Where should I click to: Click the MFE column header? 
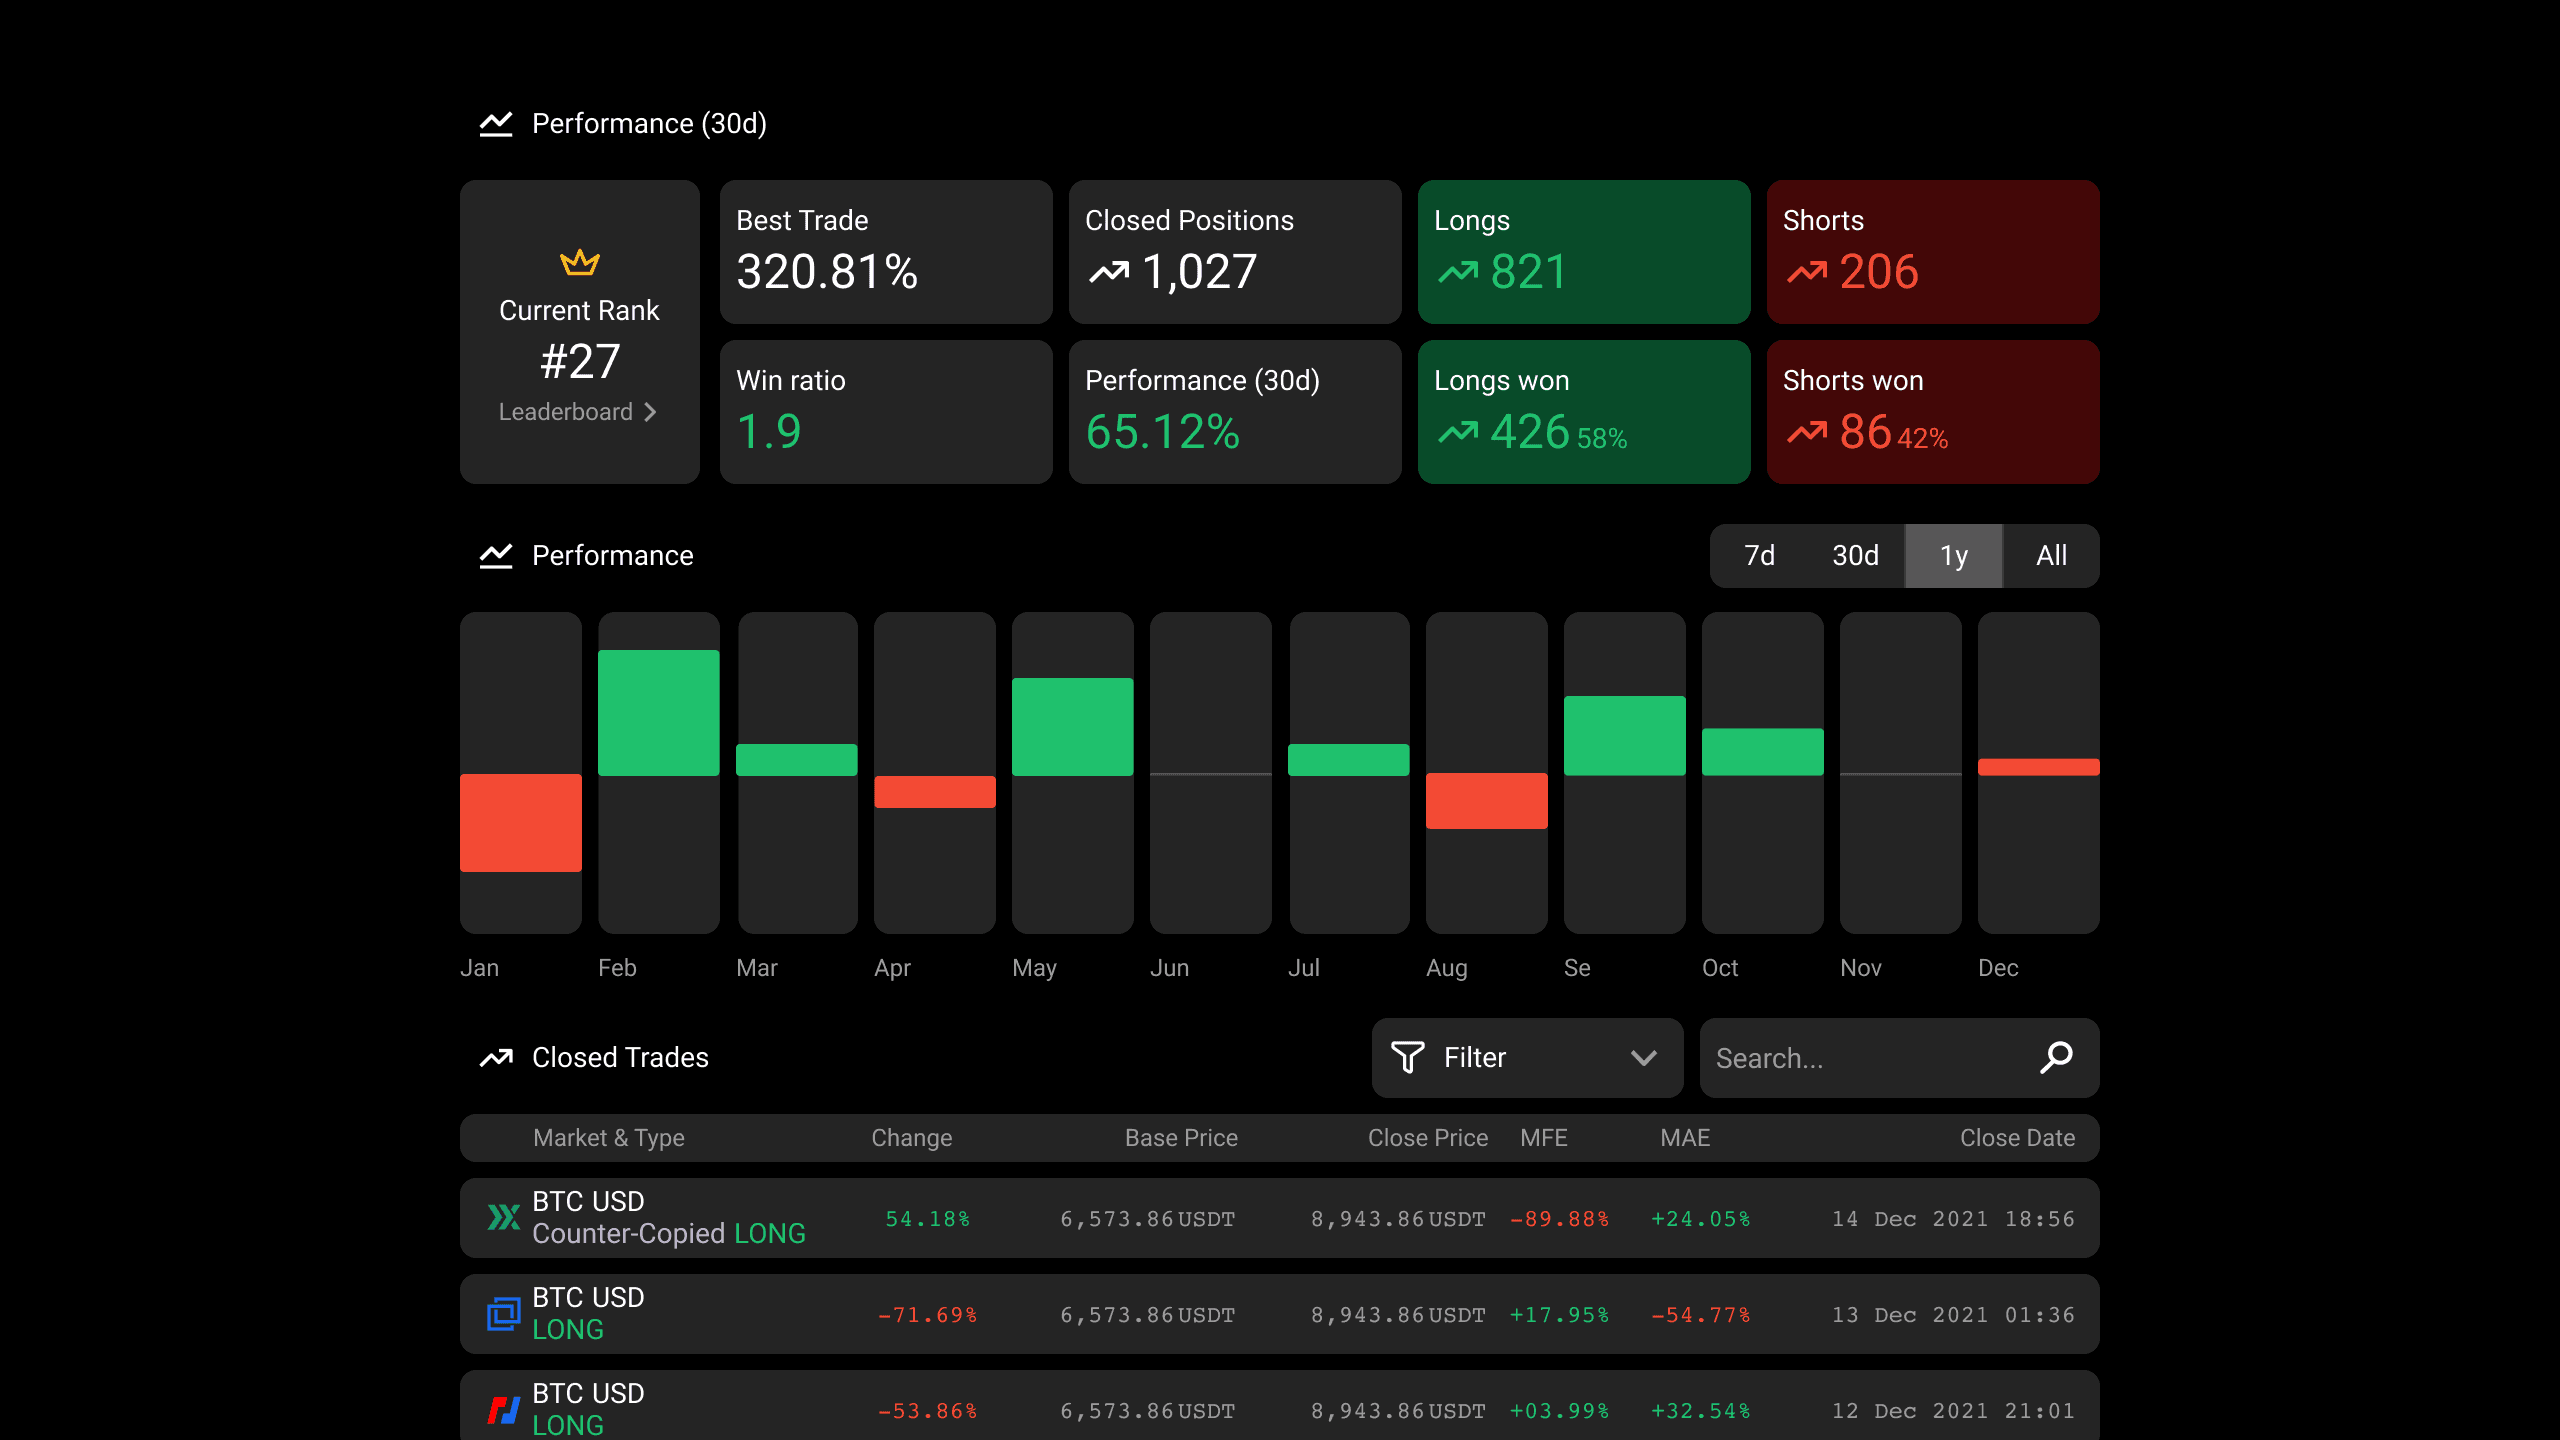pos(1544,1138)
